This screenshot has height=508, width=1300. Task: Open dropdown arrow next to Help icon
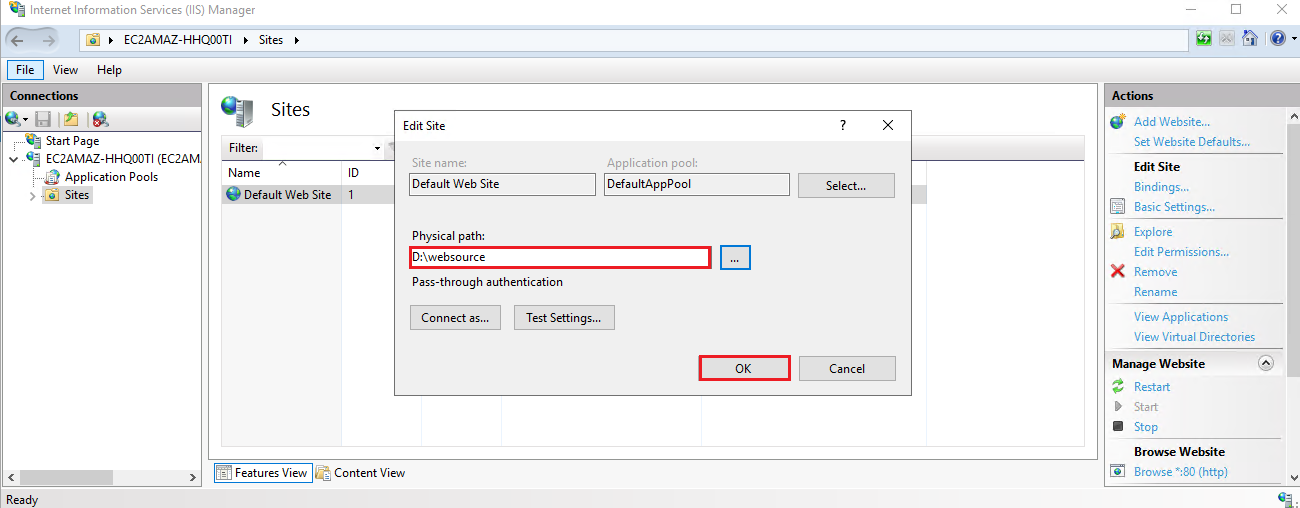tap(1292, 40)
